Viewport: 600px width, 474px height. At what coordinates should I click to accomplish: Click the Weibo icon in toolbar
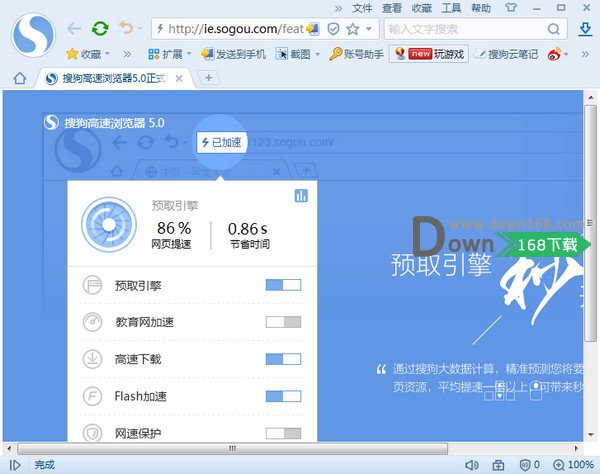click(x=554, y=54)
